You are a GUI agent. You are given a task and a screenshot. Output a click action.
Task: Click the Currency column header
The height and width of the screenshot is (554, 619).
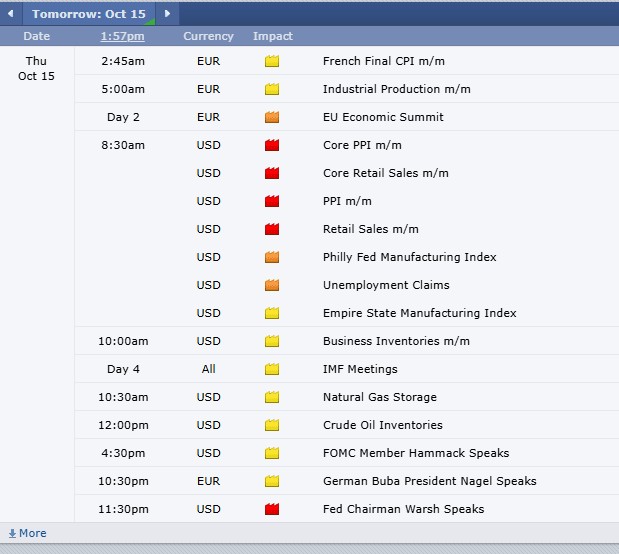(x=208, y=36)
